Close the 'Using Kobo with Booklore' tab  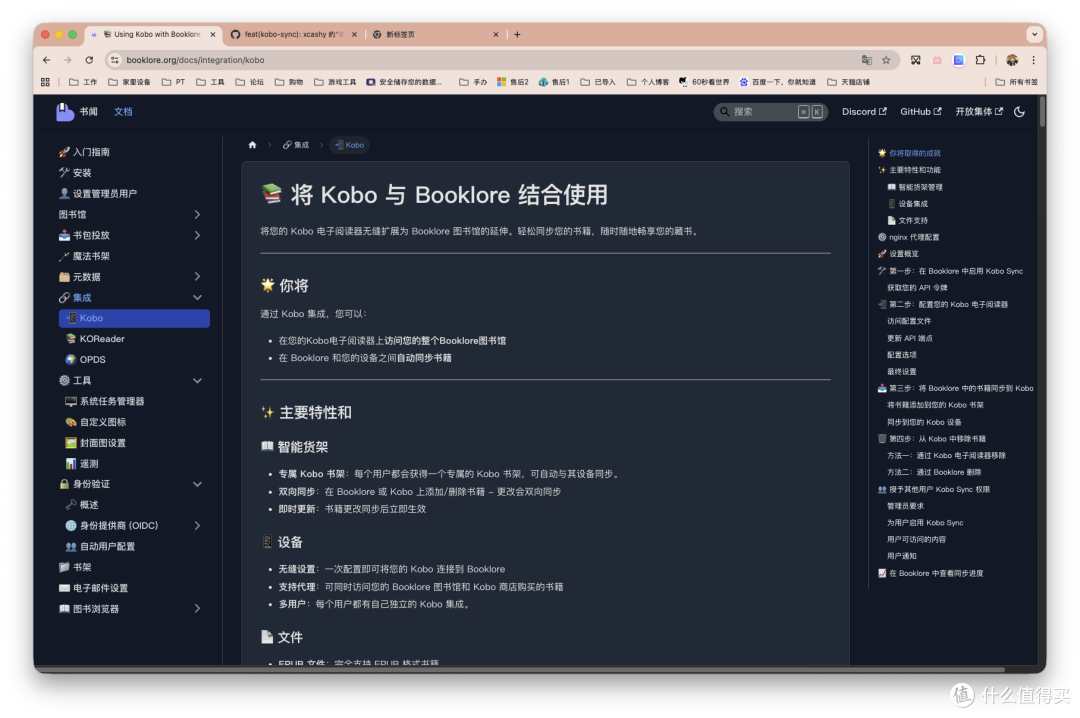tap(213, 34)
